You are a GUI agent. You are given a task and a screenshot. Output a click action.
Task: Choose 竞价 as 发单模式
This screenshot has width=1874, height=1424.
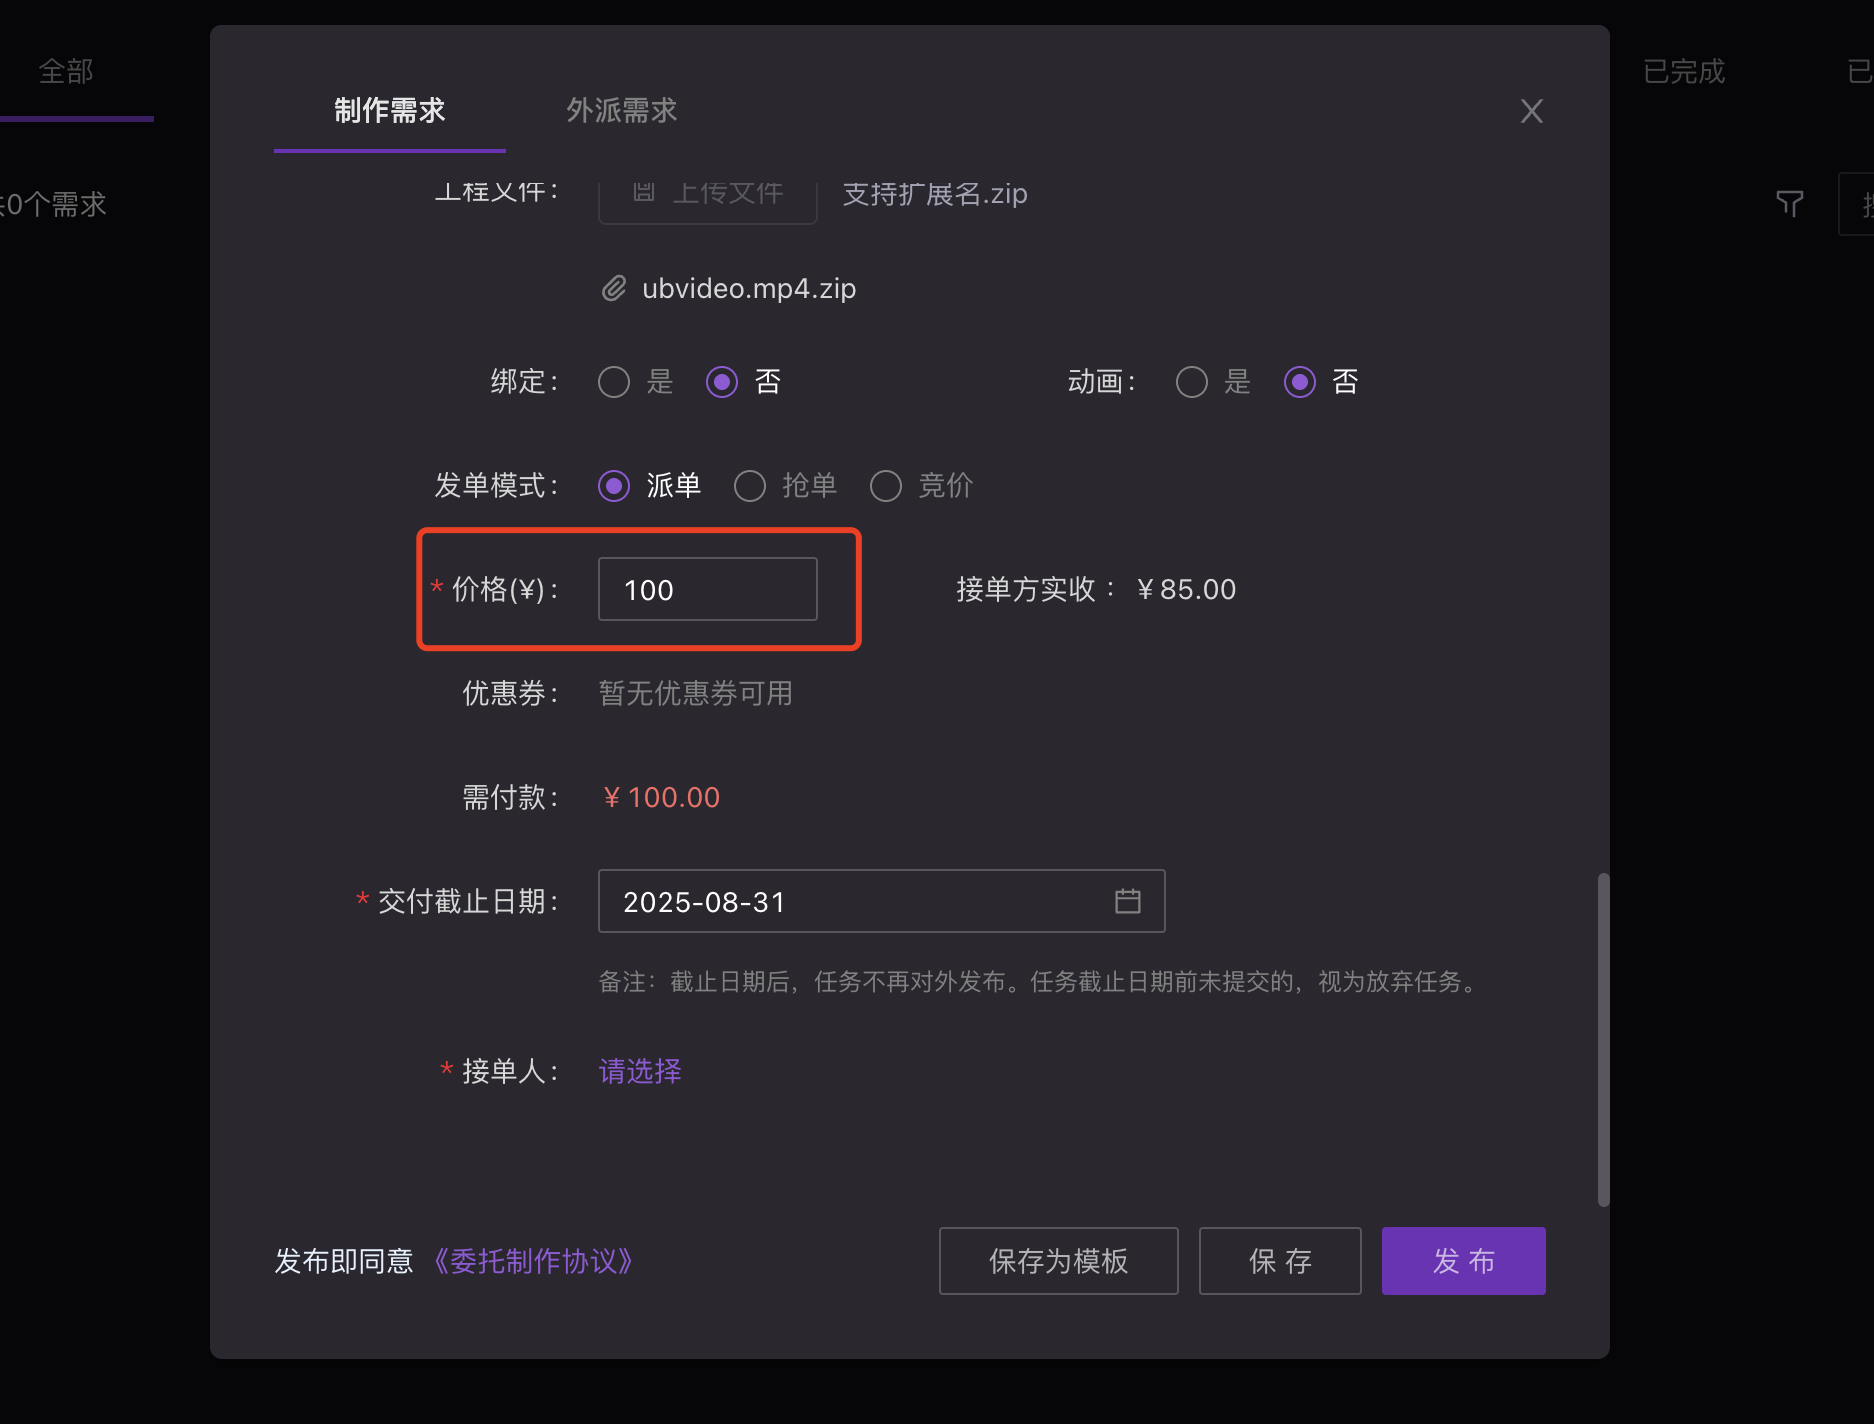pos(886,486)
